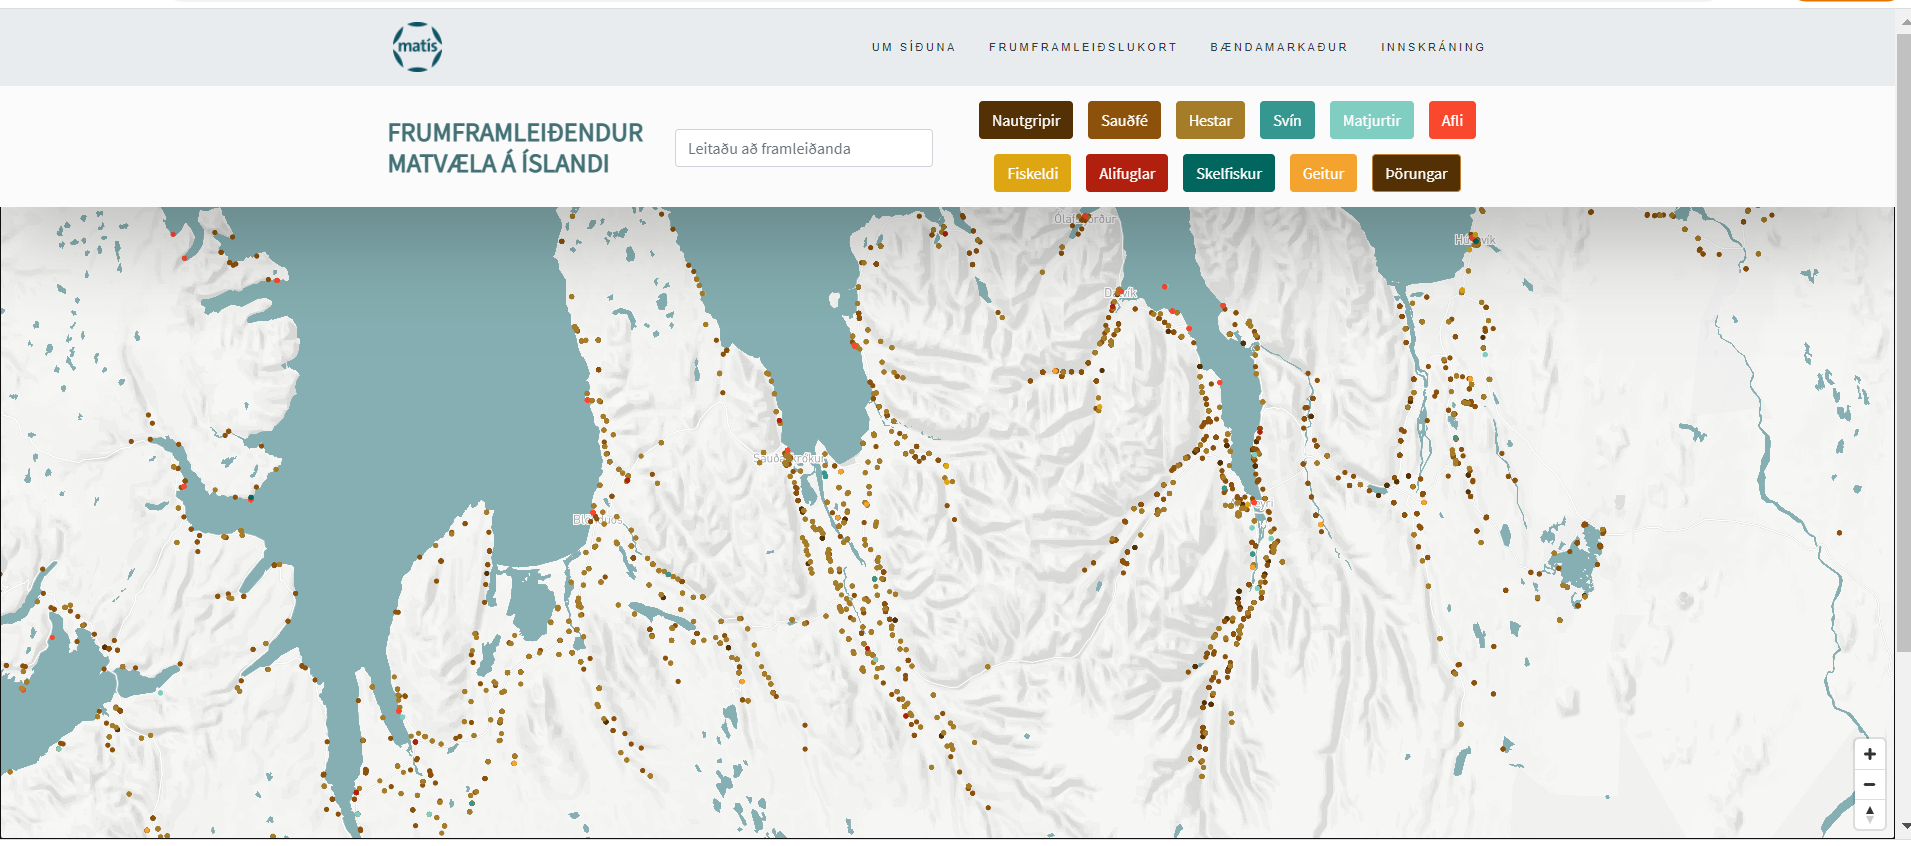Enable the Matjurtir filter
This screenshot has width=1911, height=846.
[x=1371, y=120]
